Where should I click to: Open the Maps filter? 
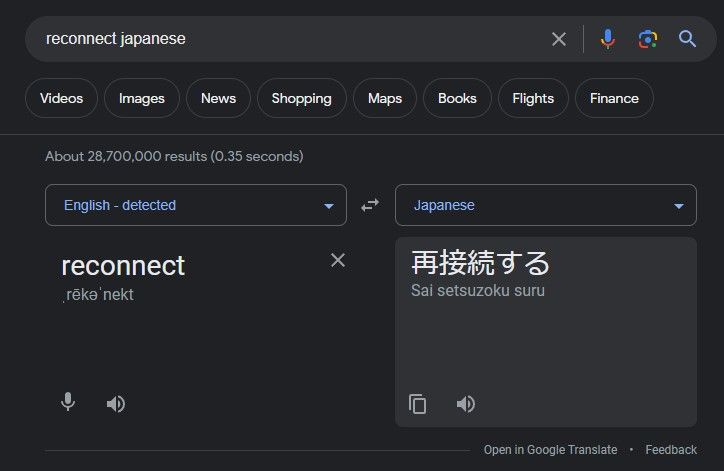click(x=385, y=98)
